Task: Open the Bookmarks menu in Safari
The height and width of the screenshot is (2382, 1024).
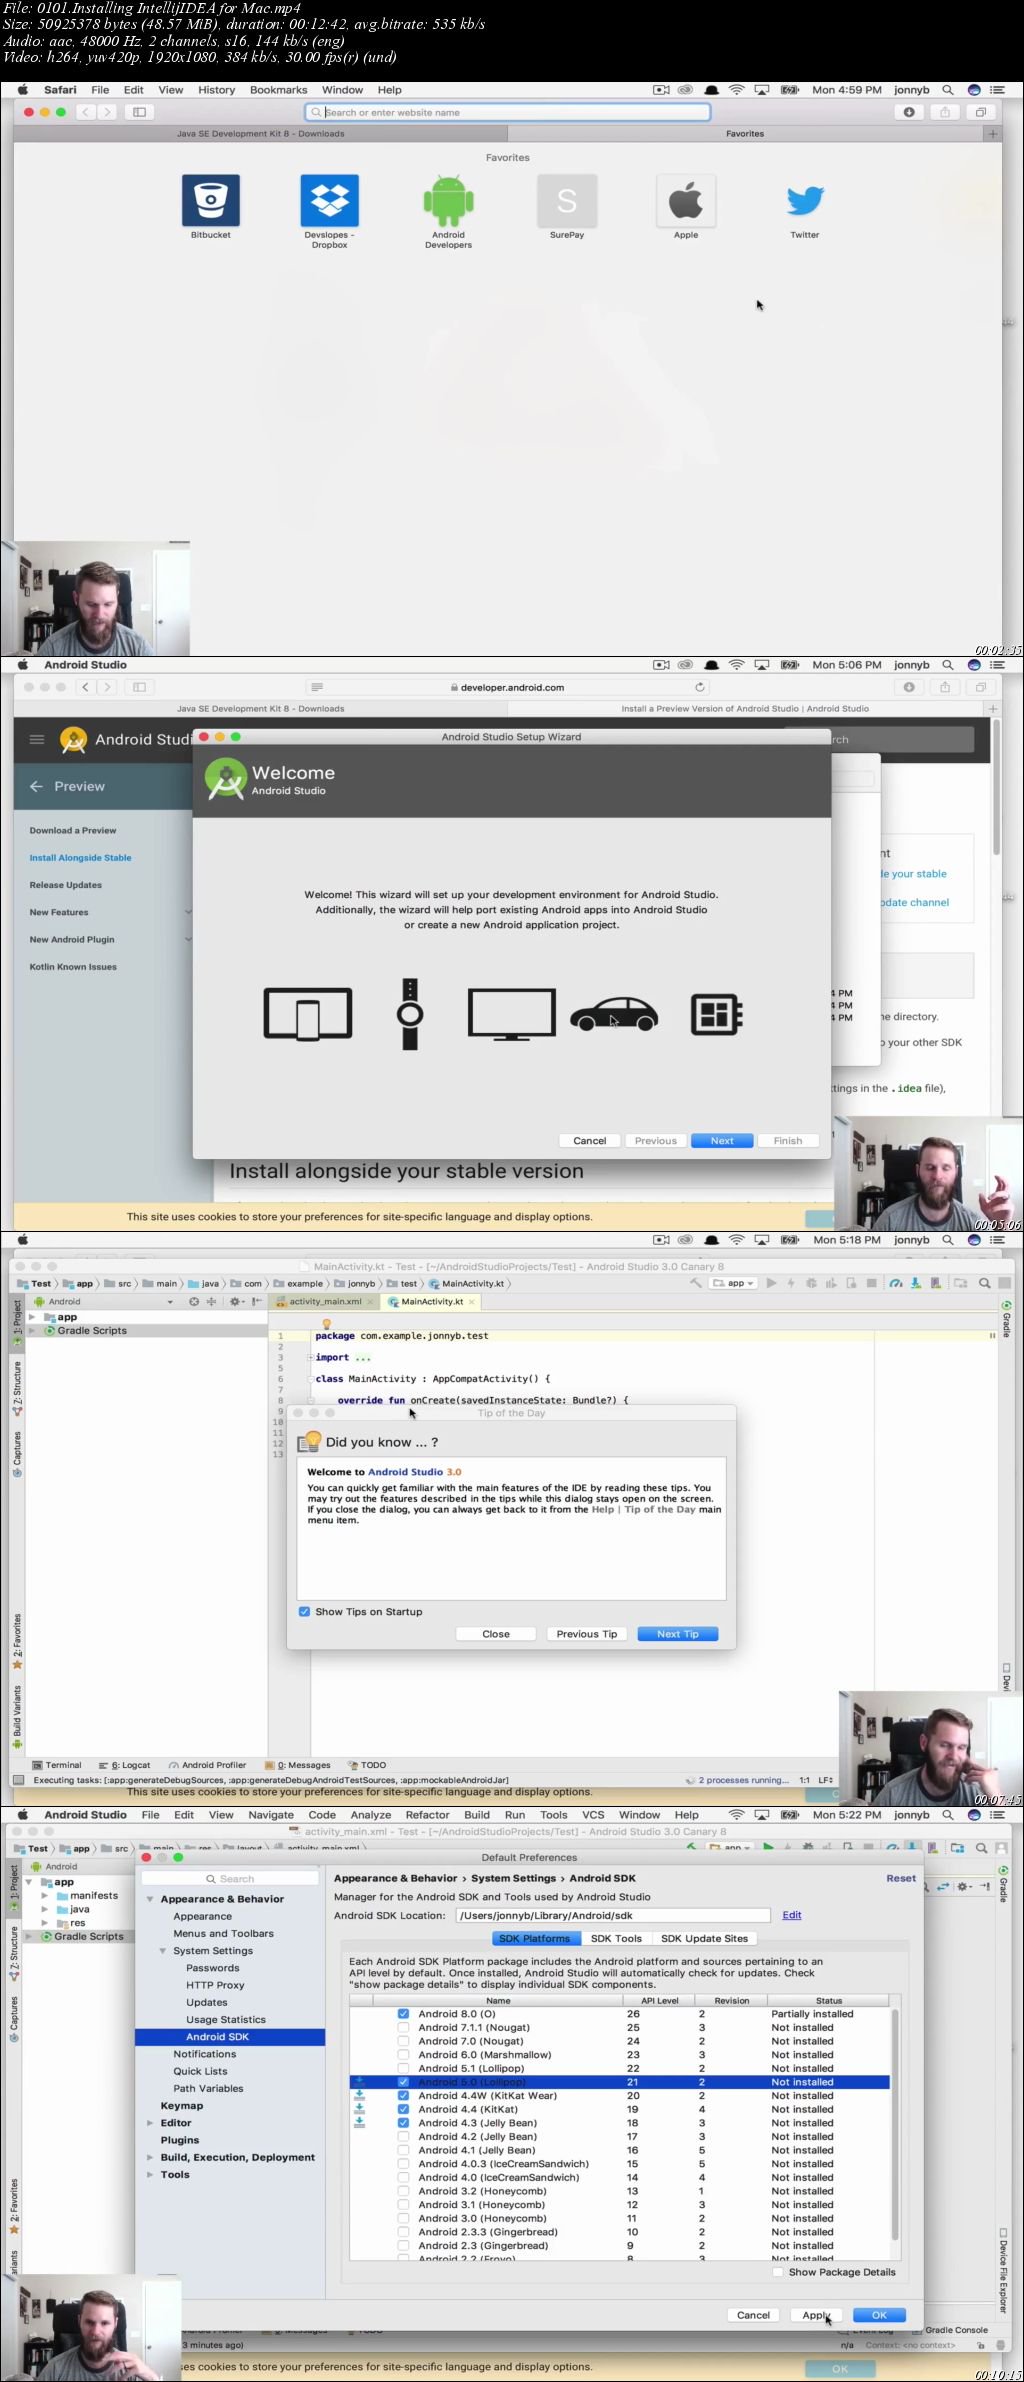Action: tap(278, 90)
